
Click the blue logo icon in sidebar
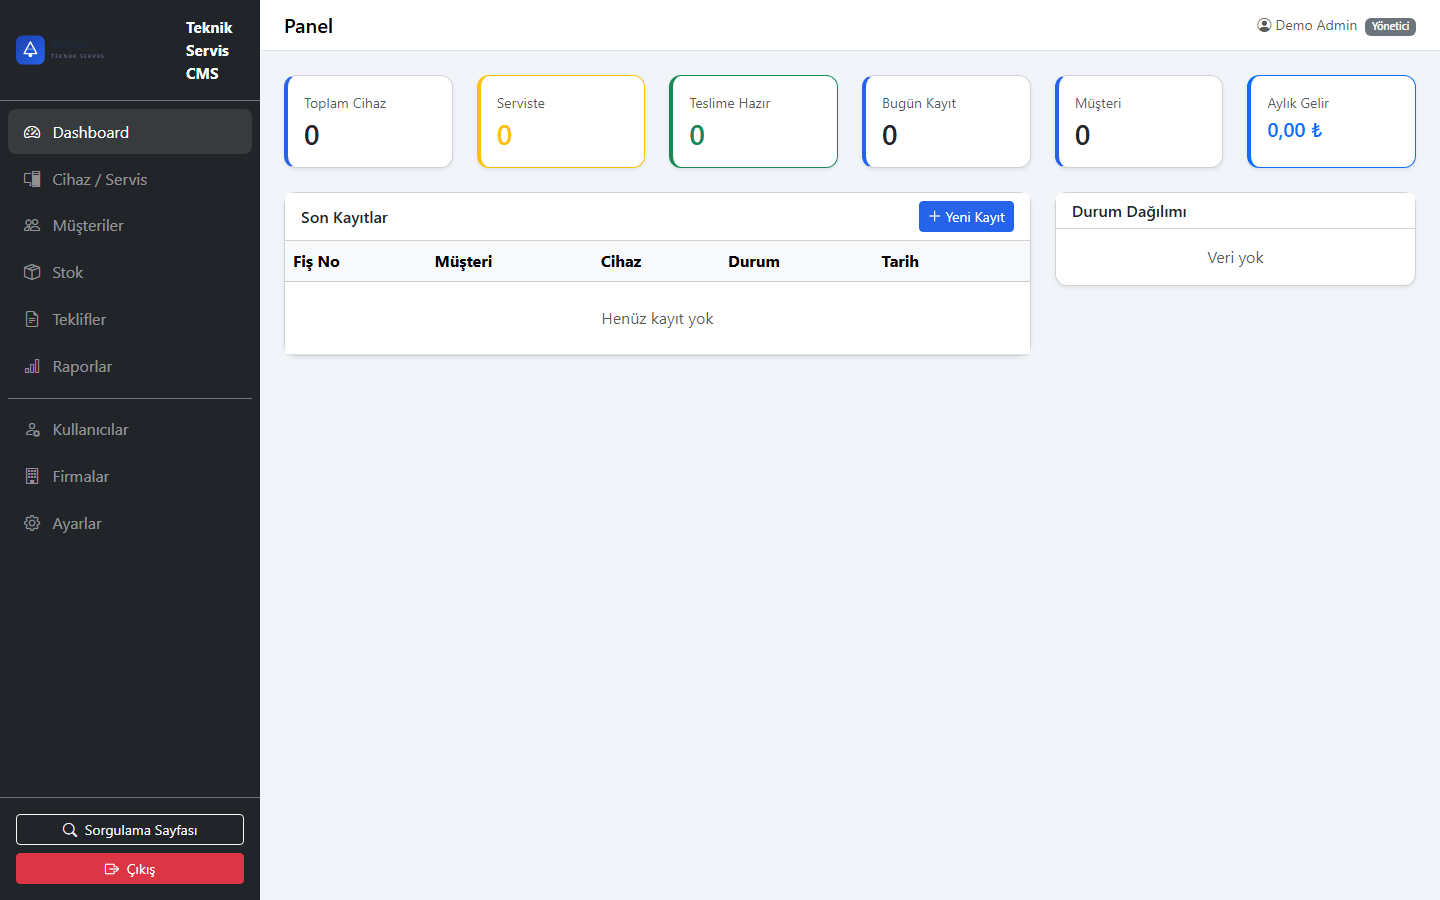coord(30,50)
